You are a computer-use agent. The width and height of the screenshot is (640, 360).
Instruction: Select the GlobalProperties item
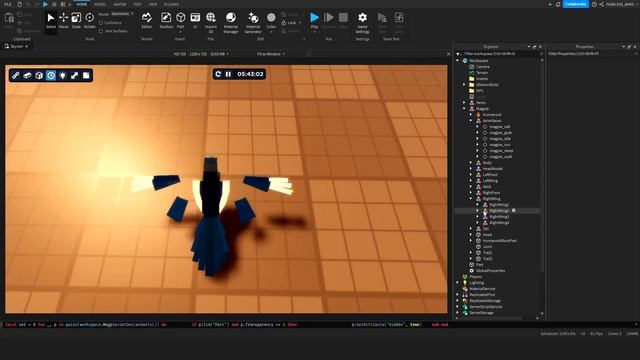[490, 271]
